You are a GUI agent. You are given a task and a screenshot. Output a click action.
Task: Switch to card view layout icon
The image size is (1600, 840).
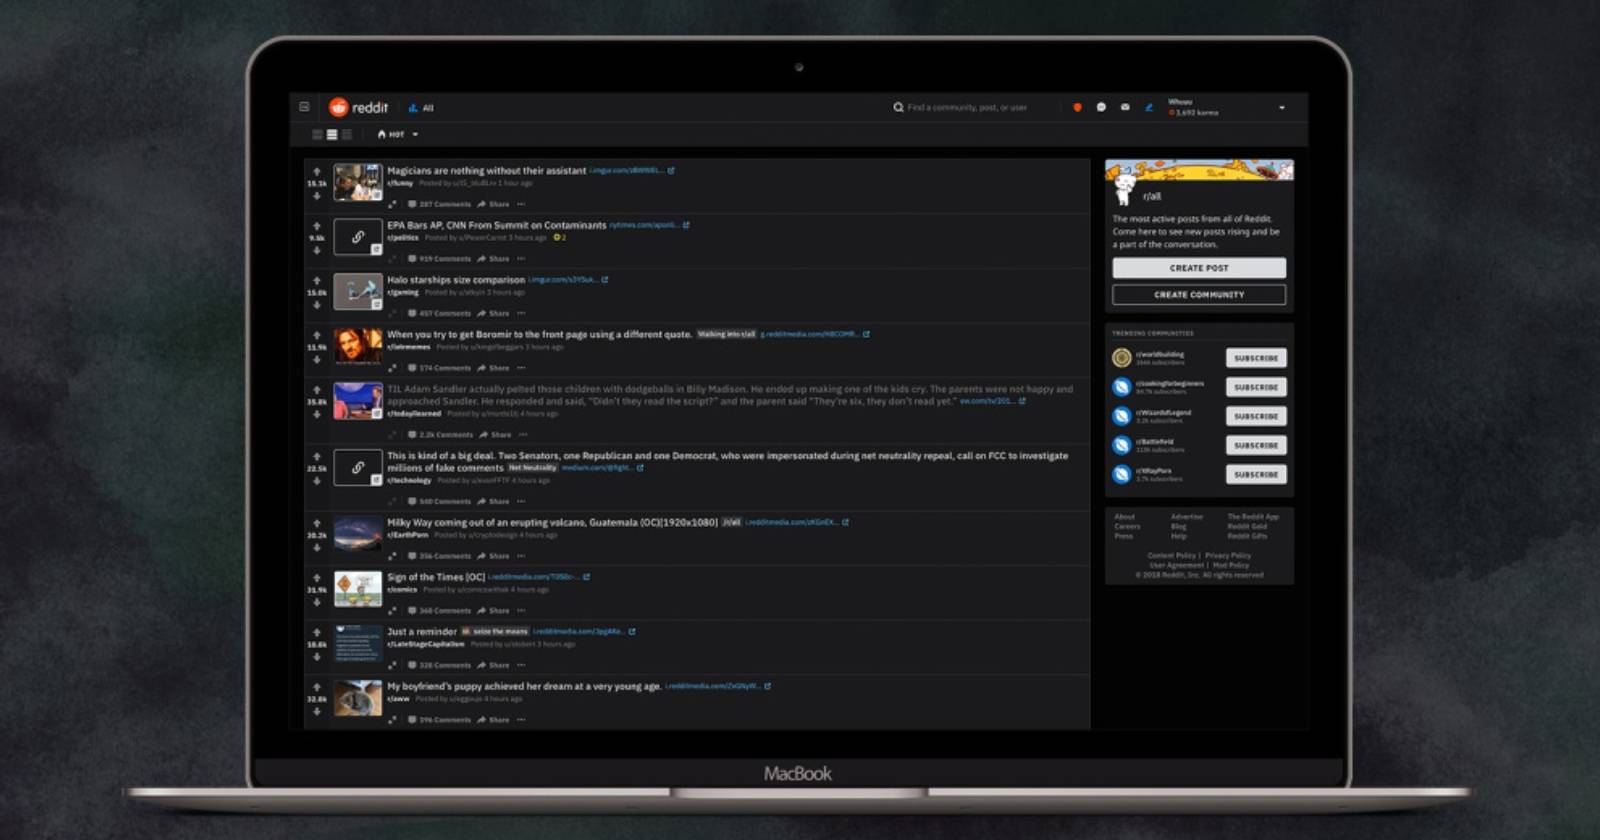(317, 134)
